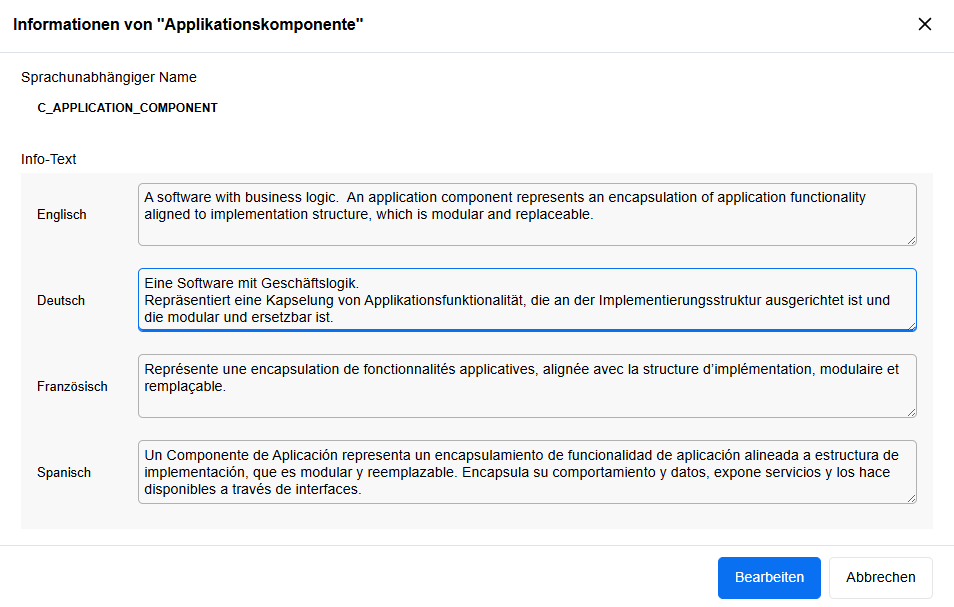Click the resize handle of the Englisch field
954x607 pixels.
pyautogui.click(x=911, y=240)
